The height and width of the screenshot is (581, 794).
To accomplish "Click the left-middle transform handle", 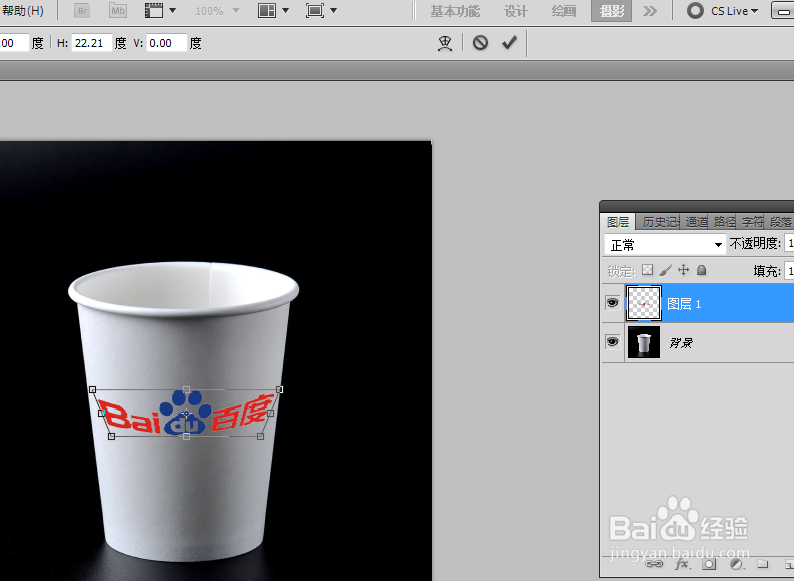I will 102,413.
